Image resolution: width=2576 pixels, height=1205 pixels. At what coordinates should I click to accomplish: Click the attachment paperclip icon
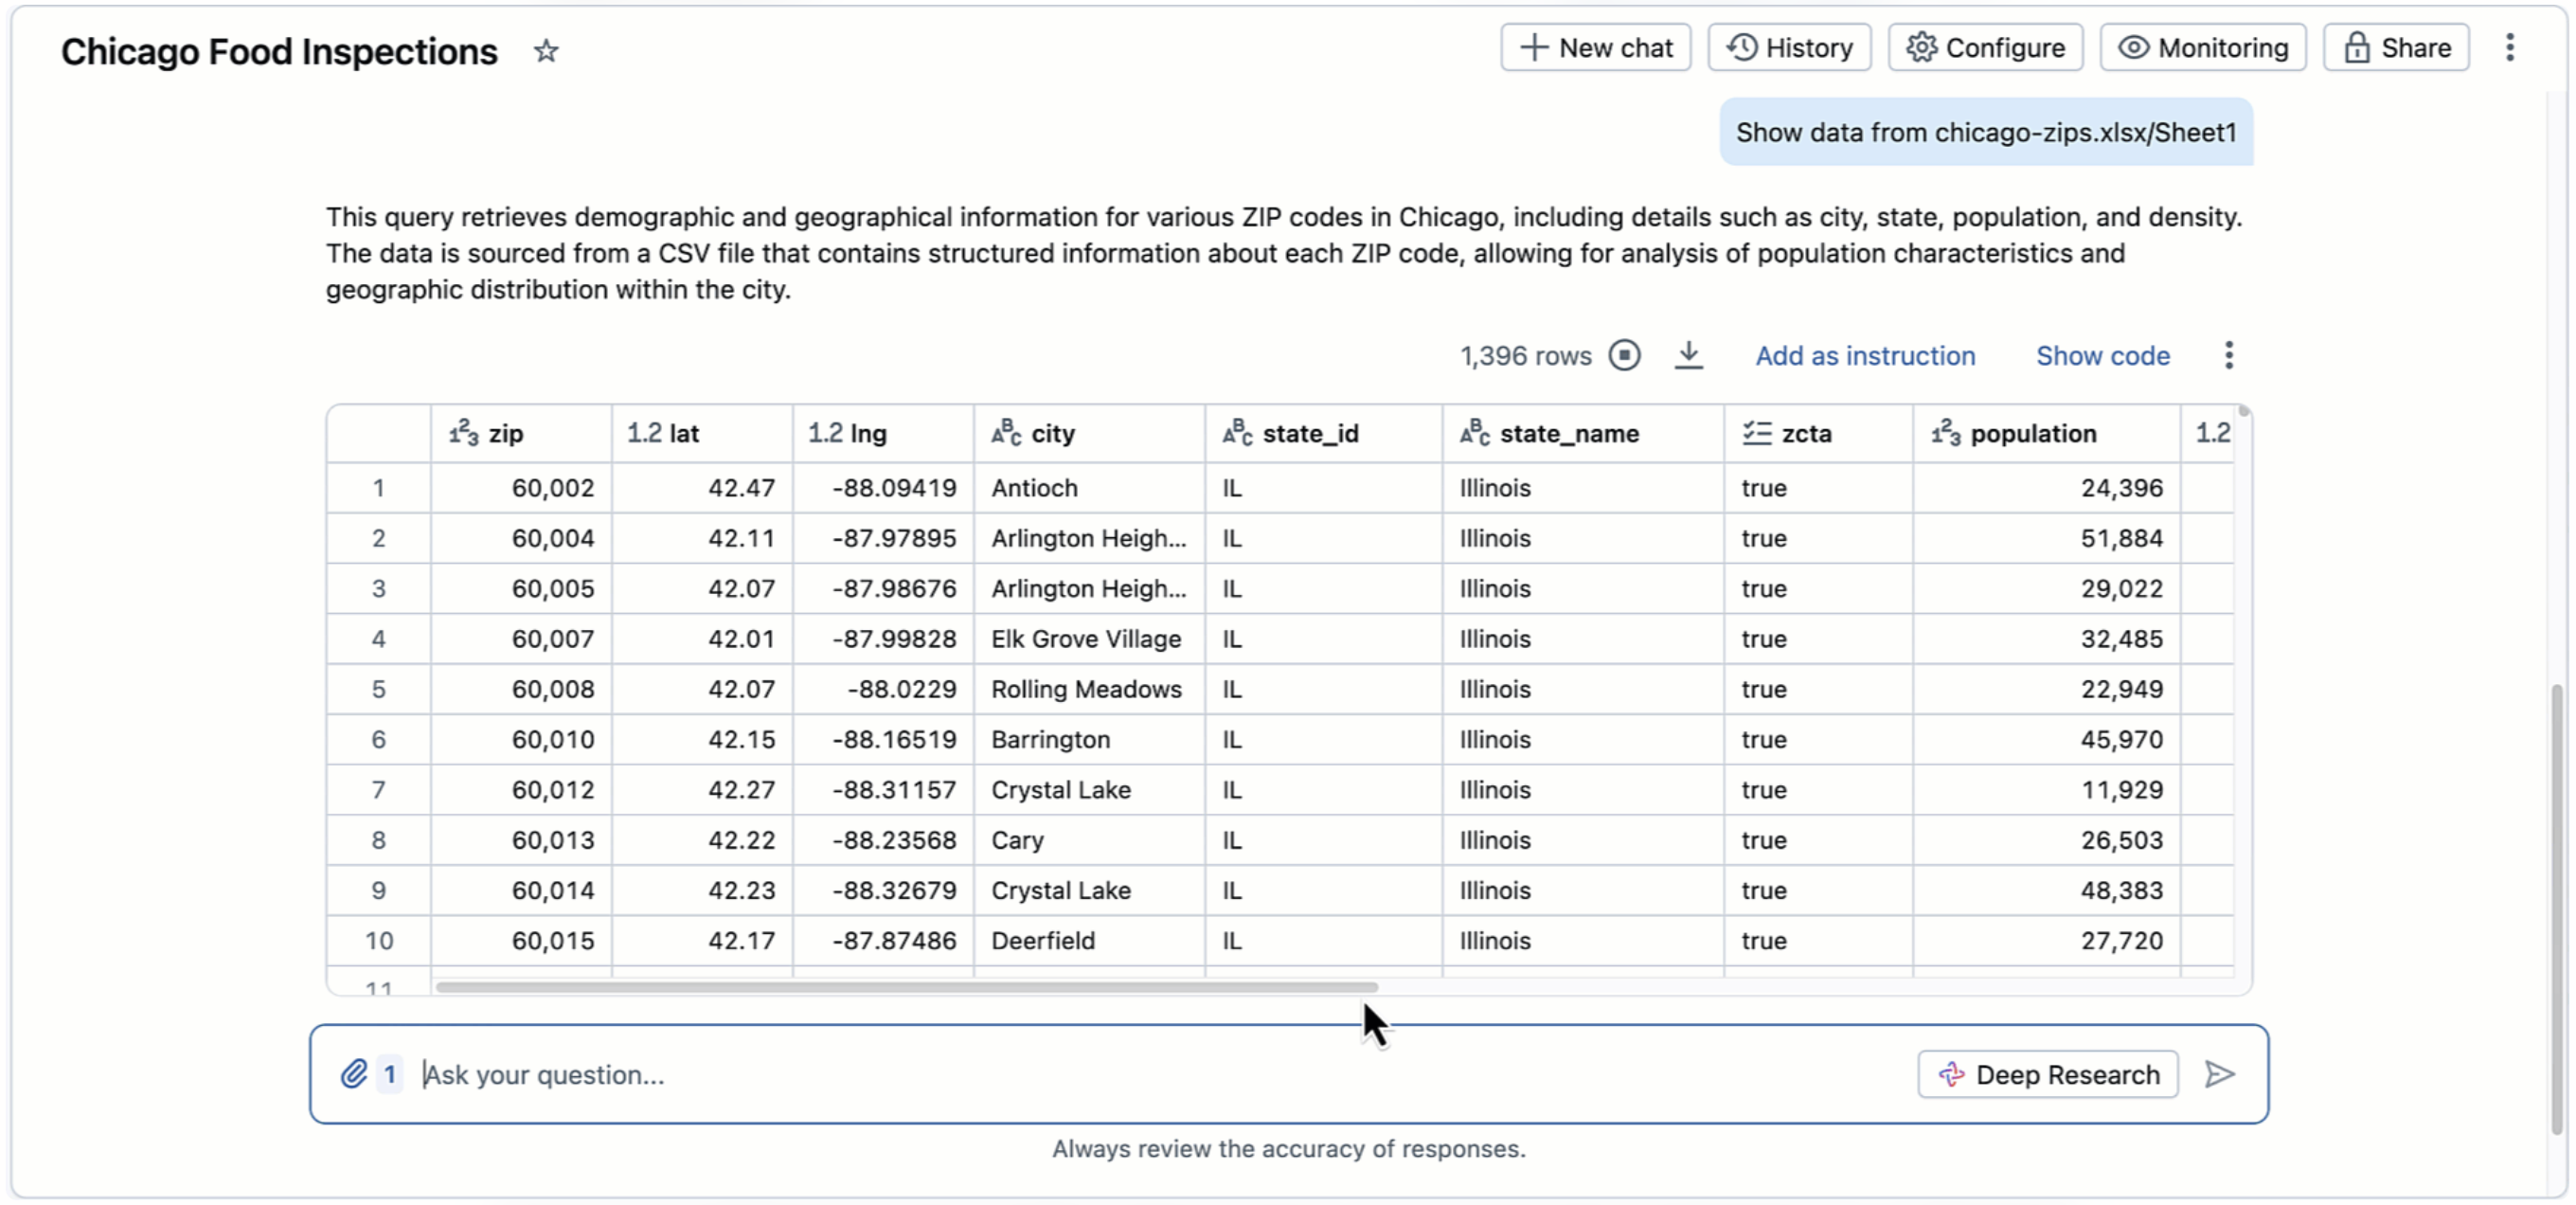click(354, 1074)
